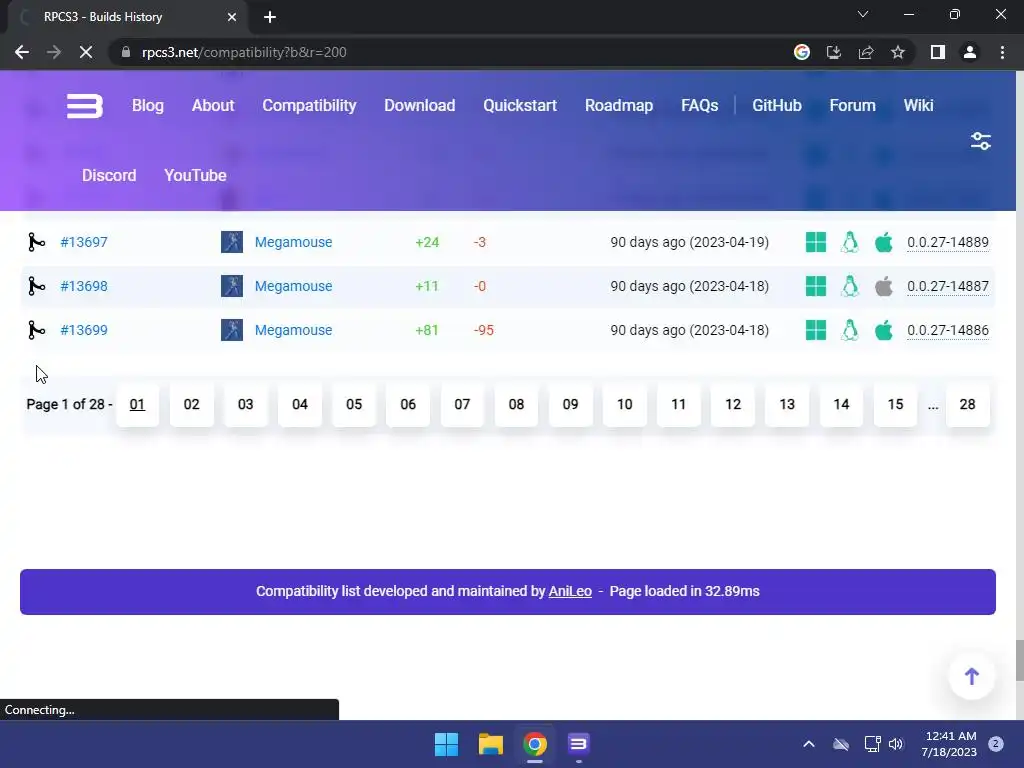Click Megamouse avatar in row #13699
Viewport: 1024px width, 768px height.
[232, 330]
